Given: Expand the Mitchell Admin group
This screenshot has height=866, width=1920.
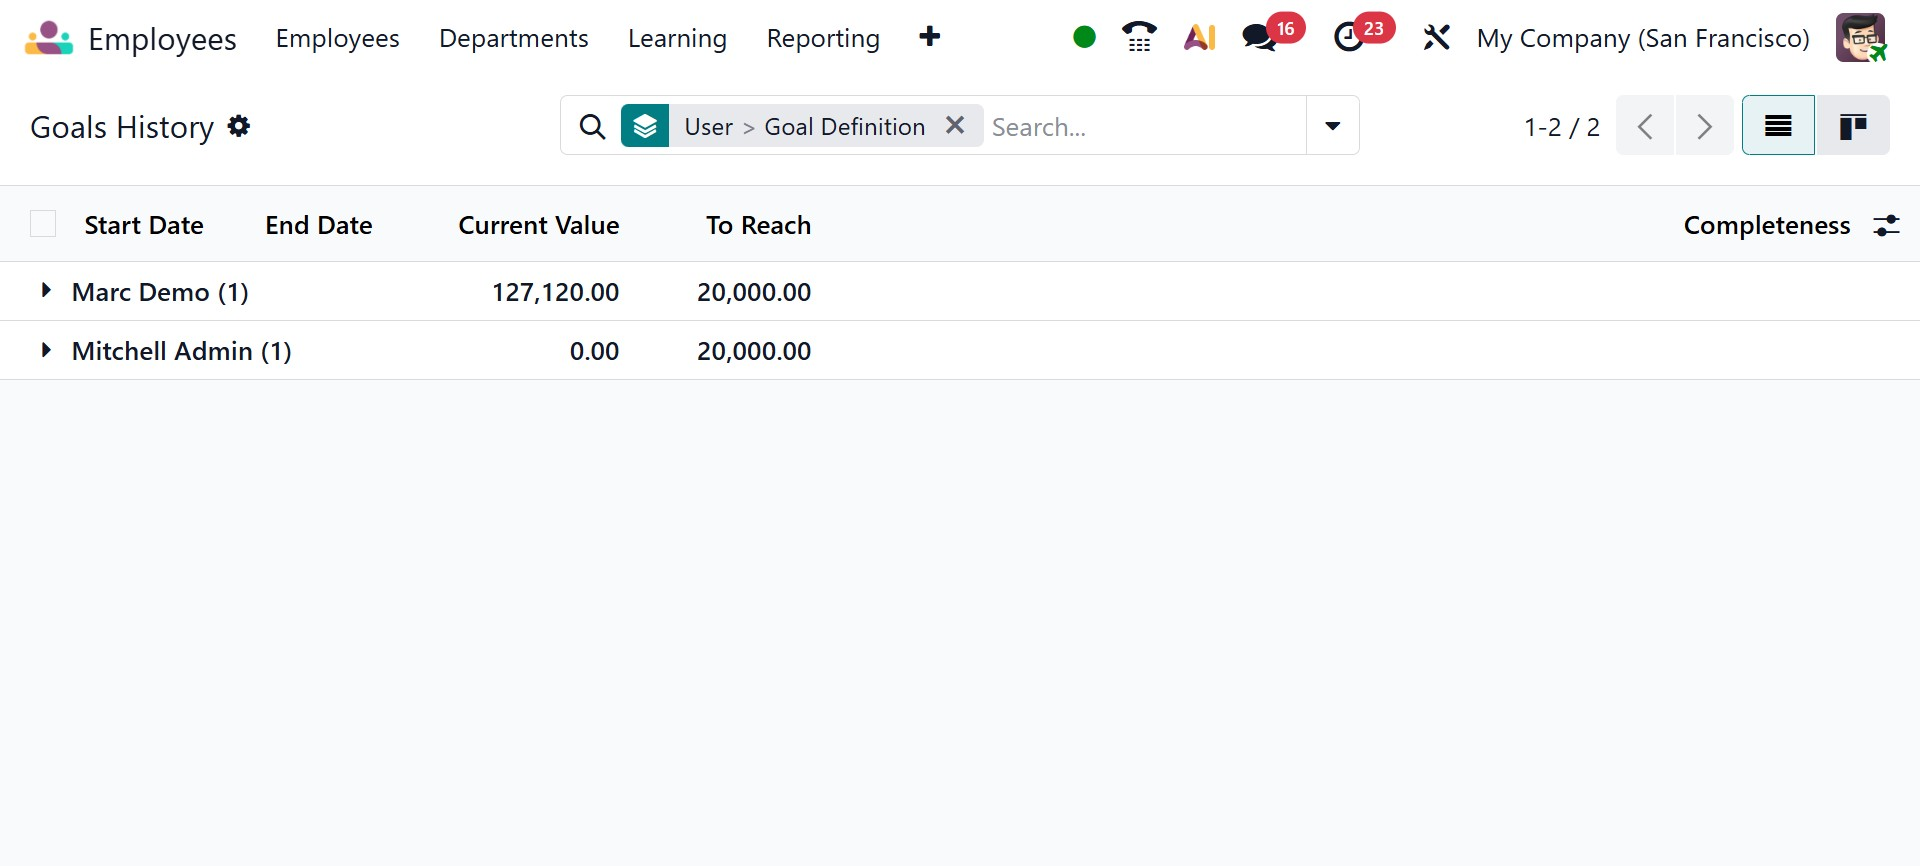Looking at the screenshot, I should [x=46, y=350].
